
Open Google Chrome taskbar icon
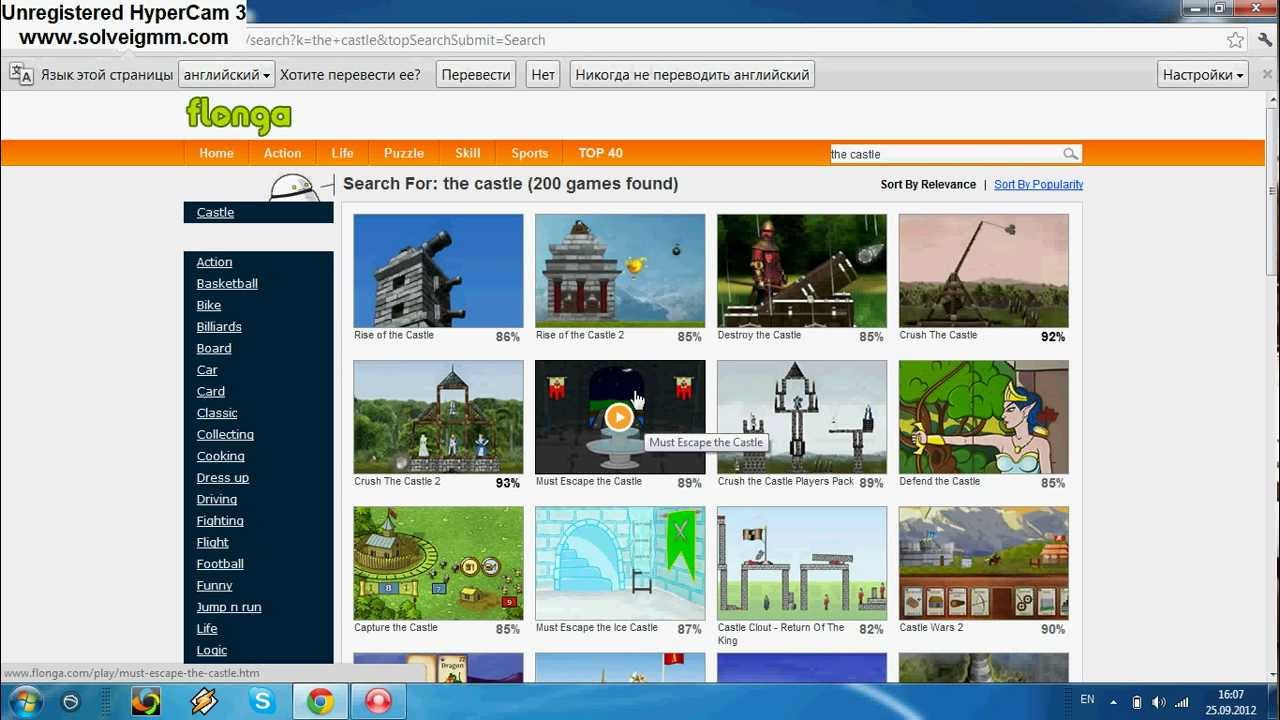coord(320,702)
